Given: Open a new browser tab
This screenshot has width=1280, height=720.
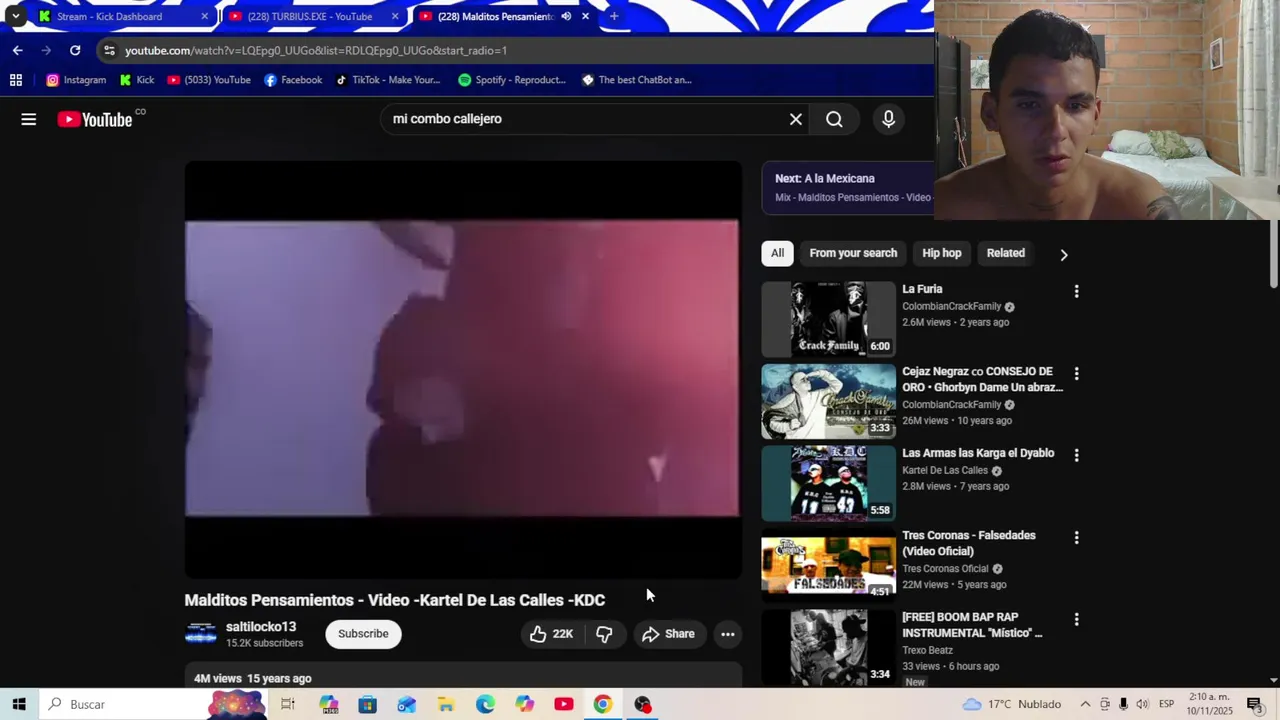Looking at the screenshot, I should [x=614, y=16].
